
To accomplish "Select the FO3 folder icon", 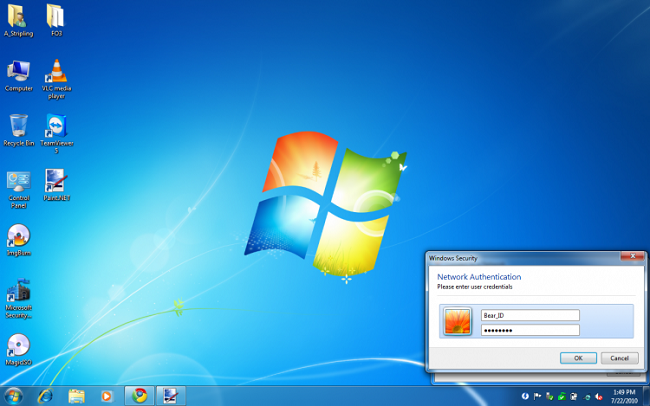I will pyautogui.click(x=57, y=17).
